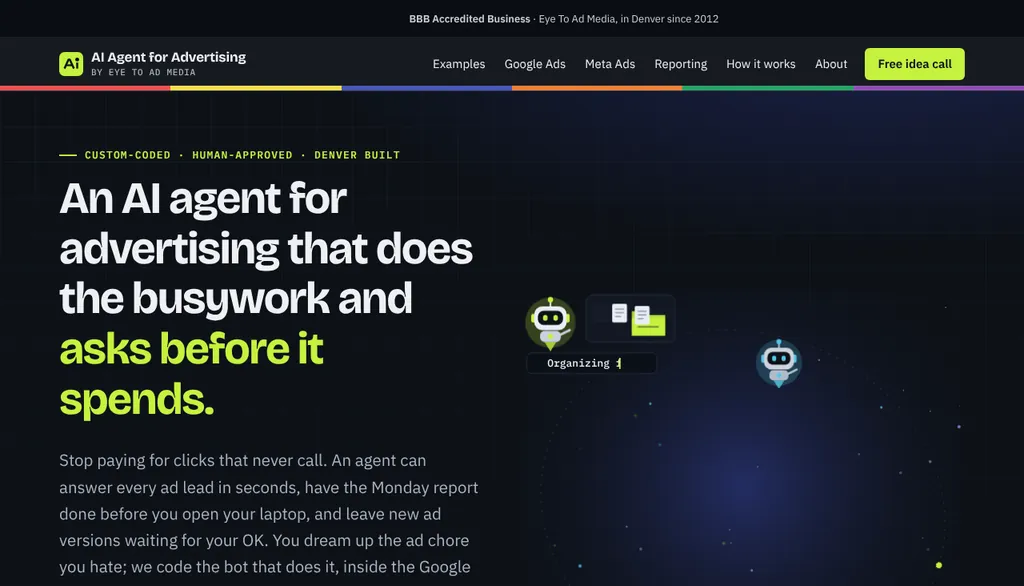Select Meta Ads in the navigation
Viewport: 1024px width, 586px height.
[x=610, y=64]
